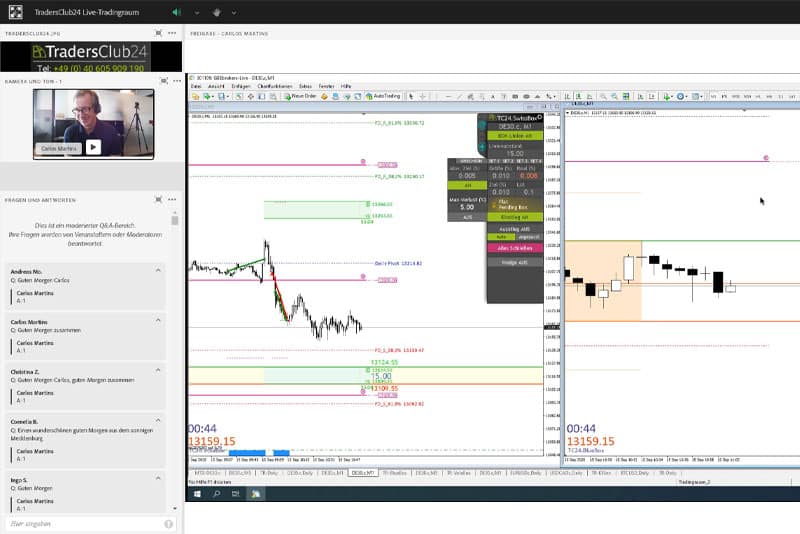Maximize the Fragen und Antworten pod
This screenshot has height=534, width=800.
(159, 200)
